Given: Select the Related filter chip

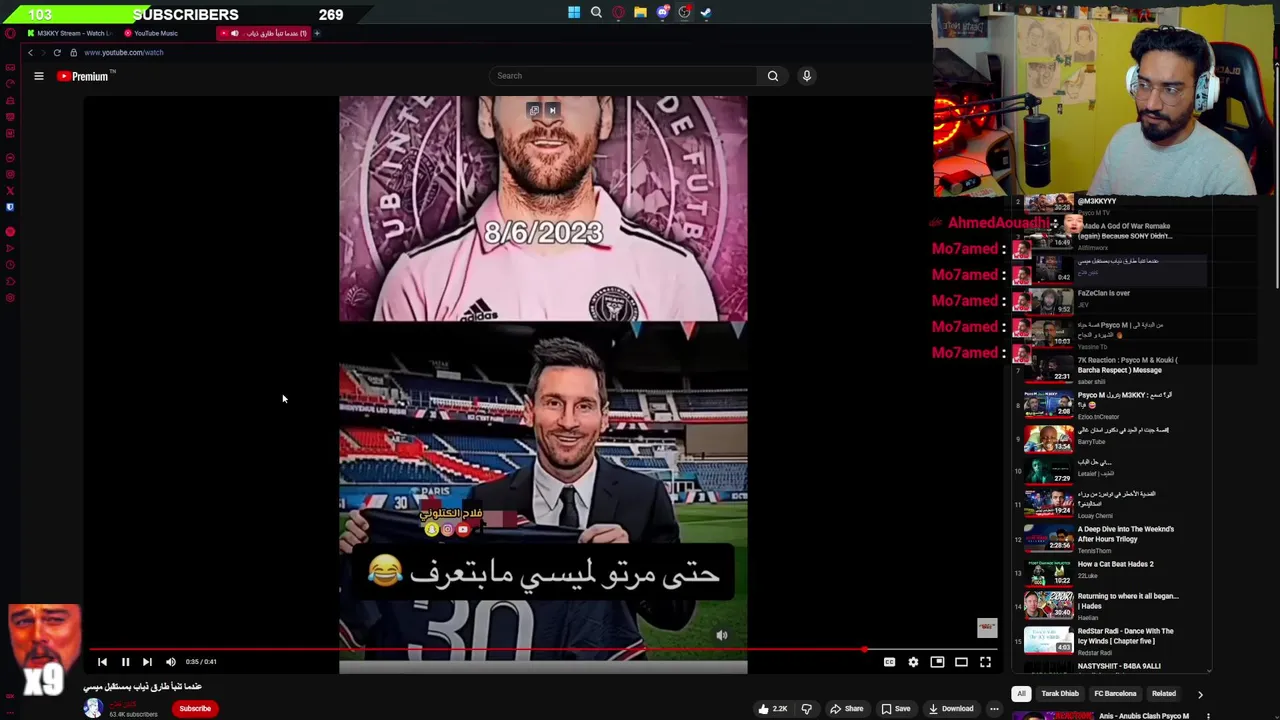Looking at the screenshot, I should [1164, 694].
